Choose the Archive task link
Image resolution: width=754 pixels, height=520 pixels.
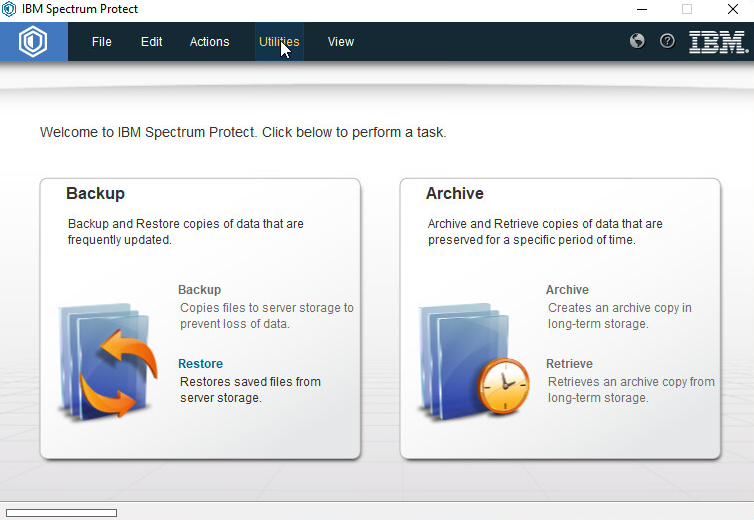pos(567,290)
